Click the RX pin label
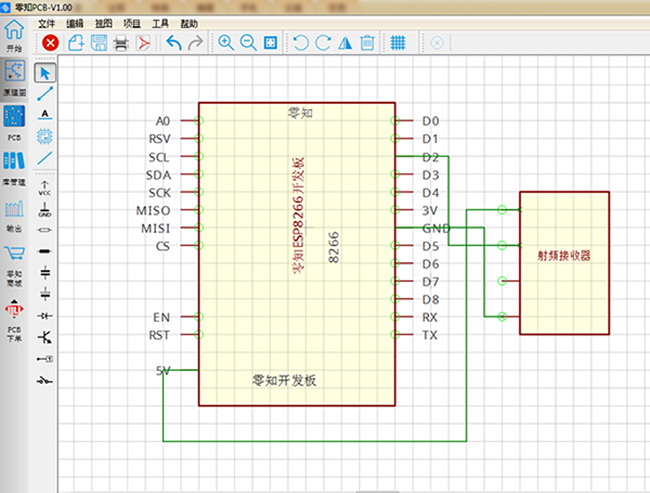 [430, 318]
